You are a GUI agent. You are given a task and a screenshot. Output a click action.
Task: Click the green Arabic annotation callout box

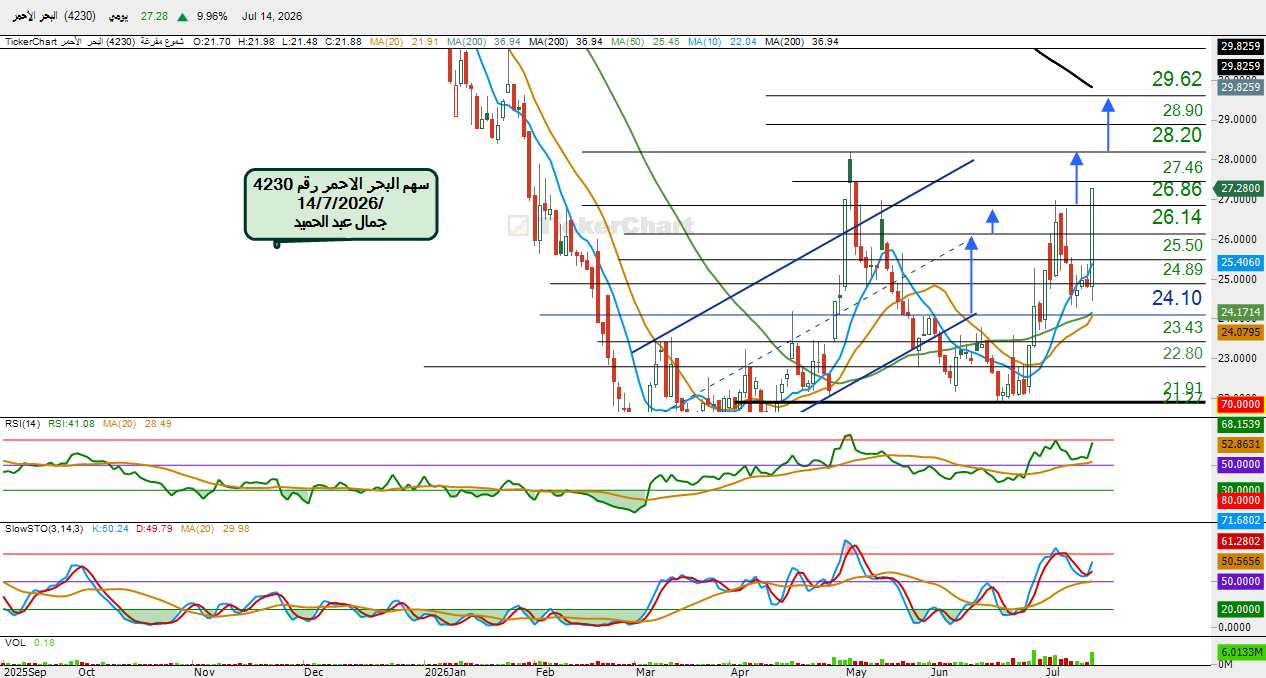coord(341,204)
